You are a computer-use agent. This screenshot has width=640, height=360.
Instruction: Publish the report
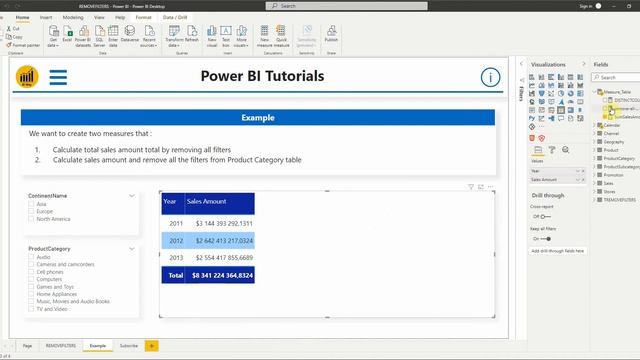pyautogui.click(x=331, y=34)
